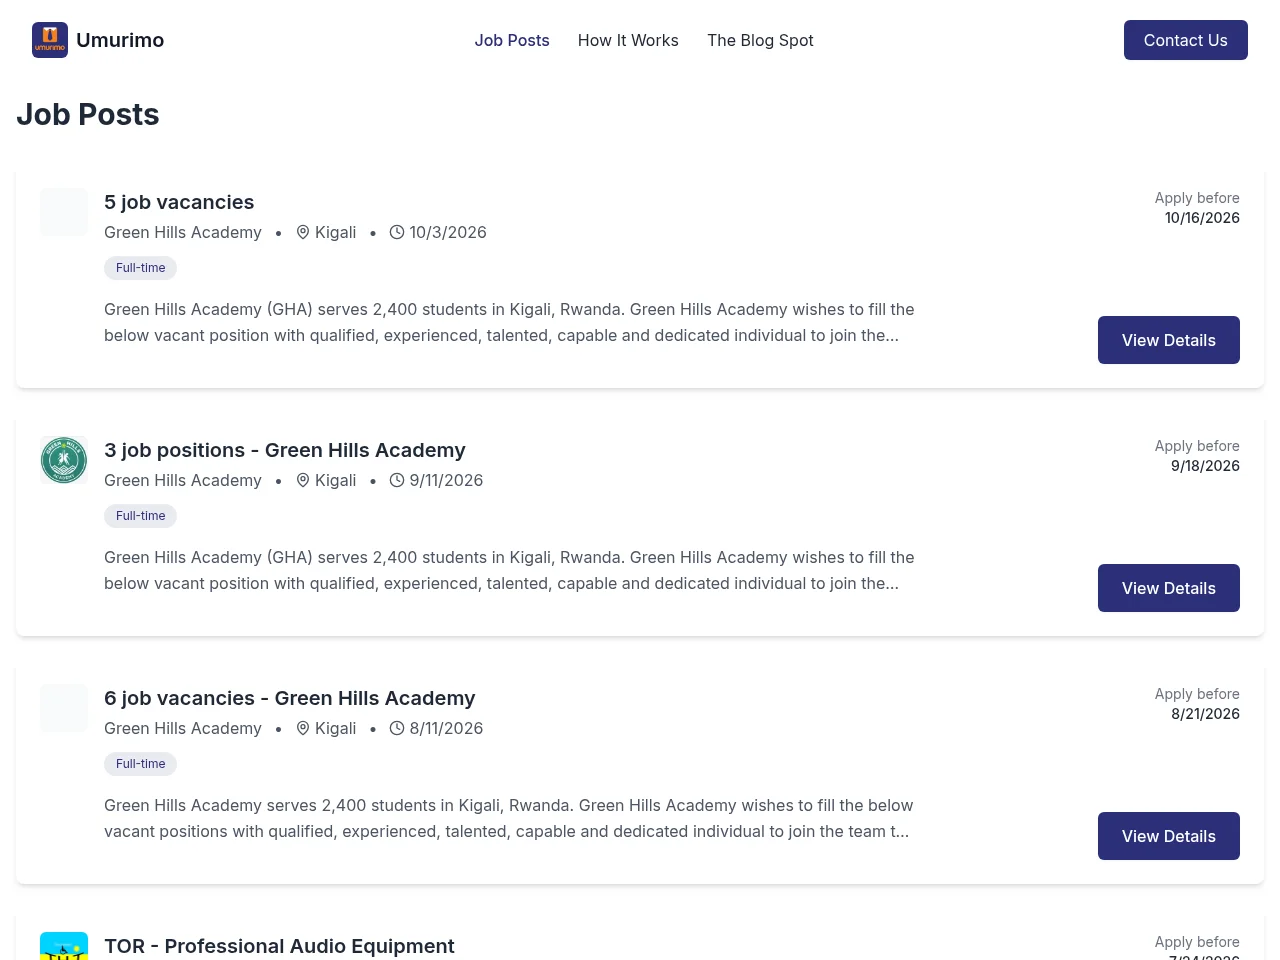The image size is (1280, 960).
Task: Click the Umurimo logo icon
Action: (x=50, y=40)
